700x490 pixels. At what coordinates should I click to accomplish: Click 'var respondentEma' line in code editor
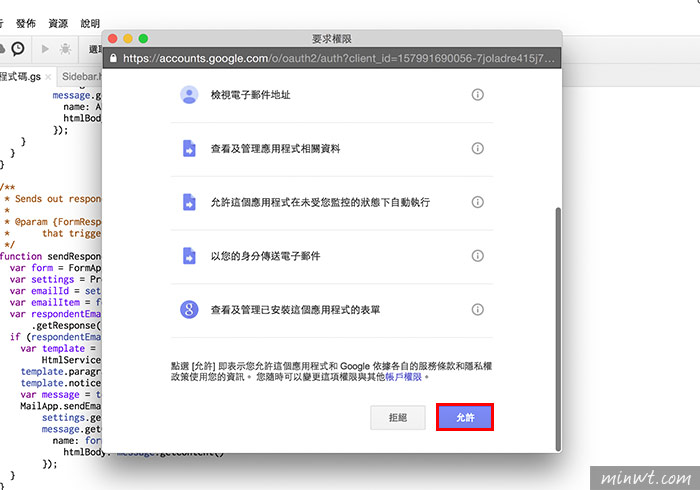pyautogui.click(x=55, y=314)
